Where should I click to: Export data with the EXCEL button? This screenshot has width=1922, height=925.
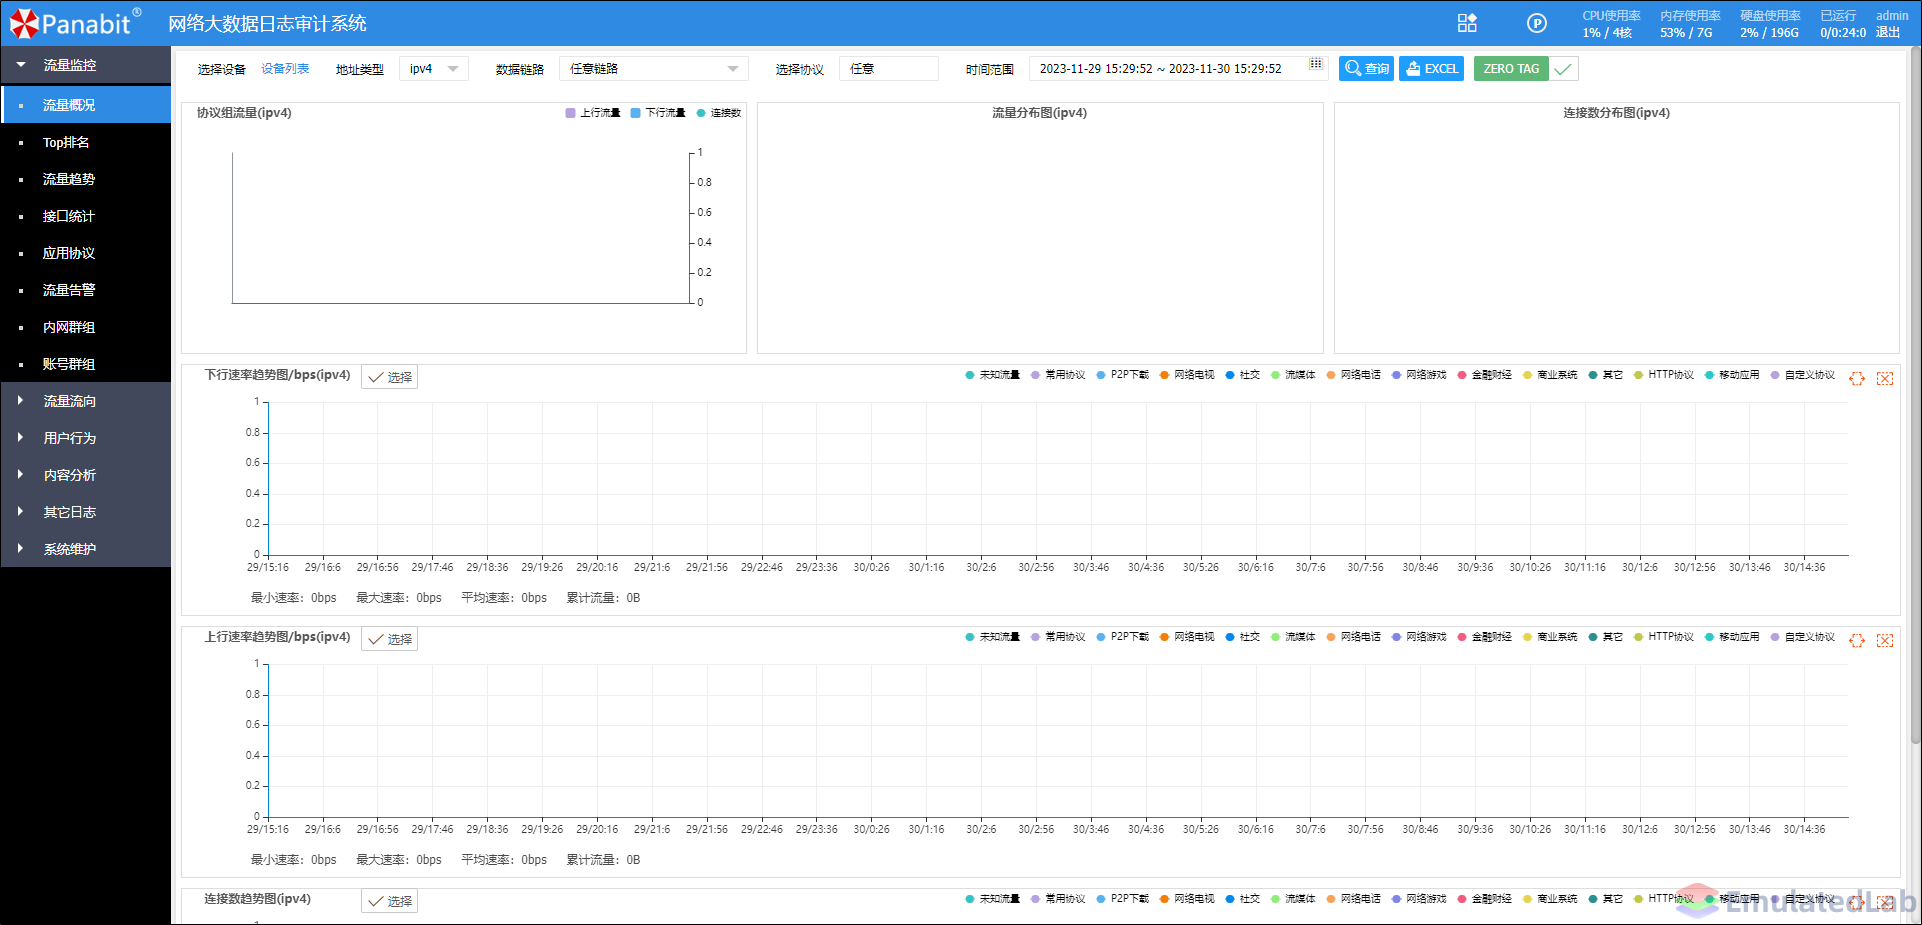[1431, 68]
